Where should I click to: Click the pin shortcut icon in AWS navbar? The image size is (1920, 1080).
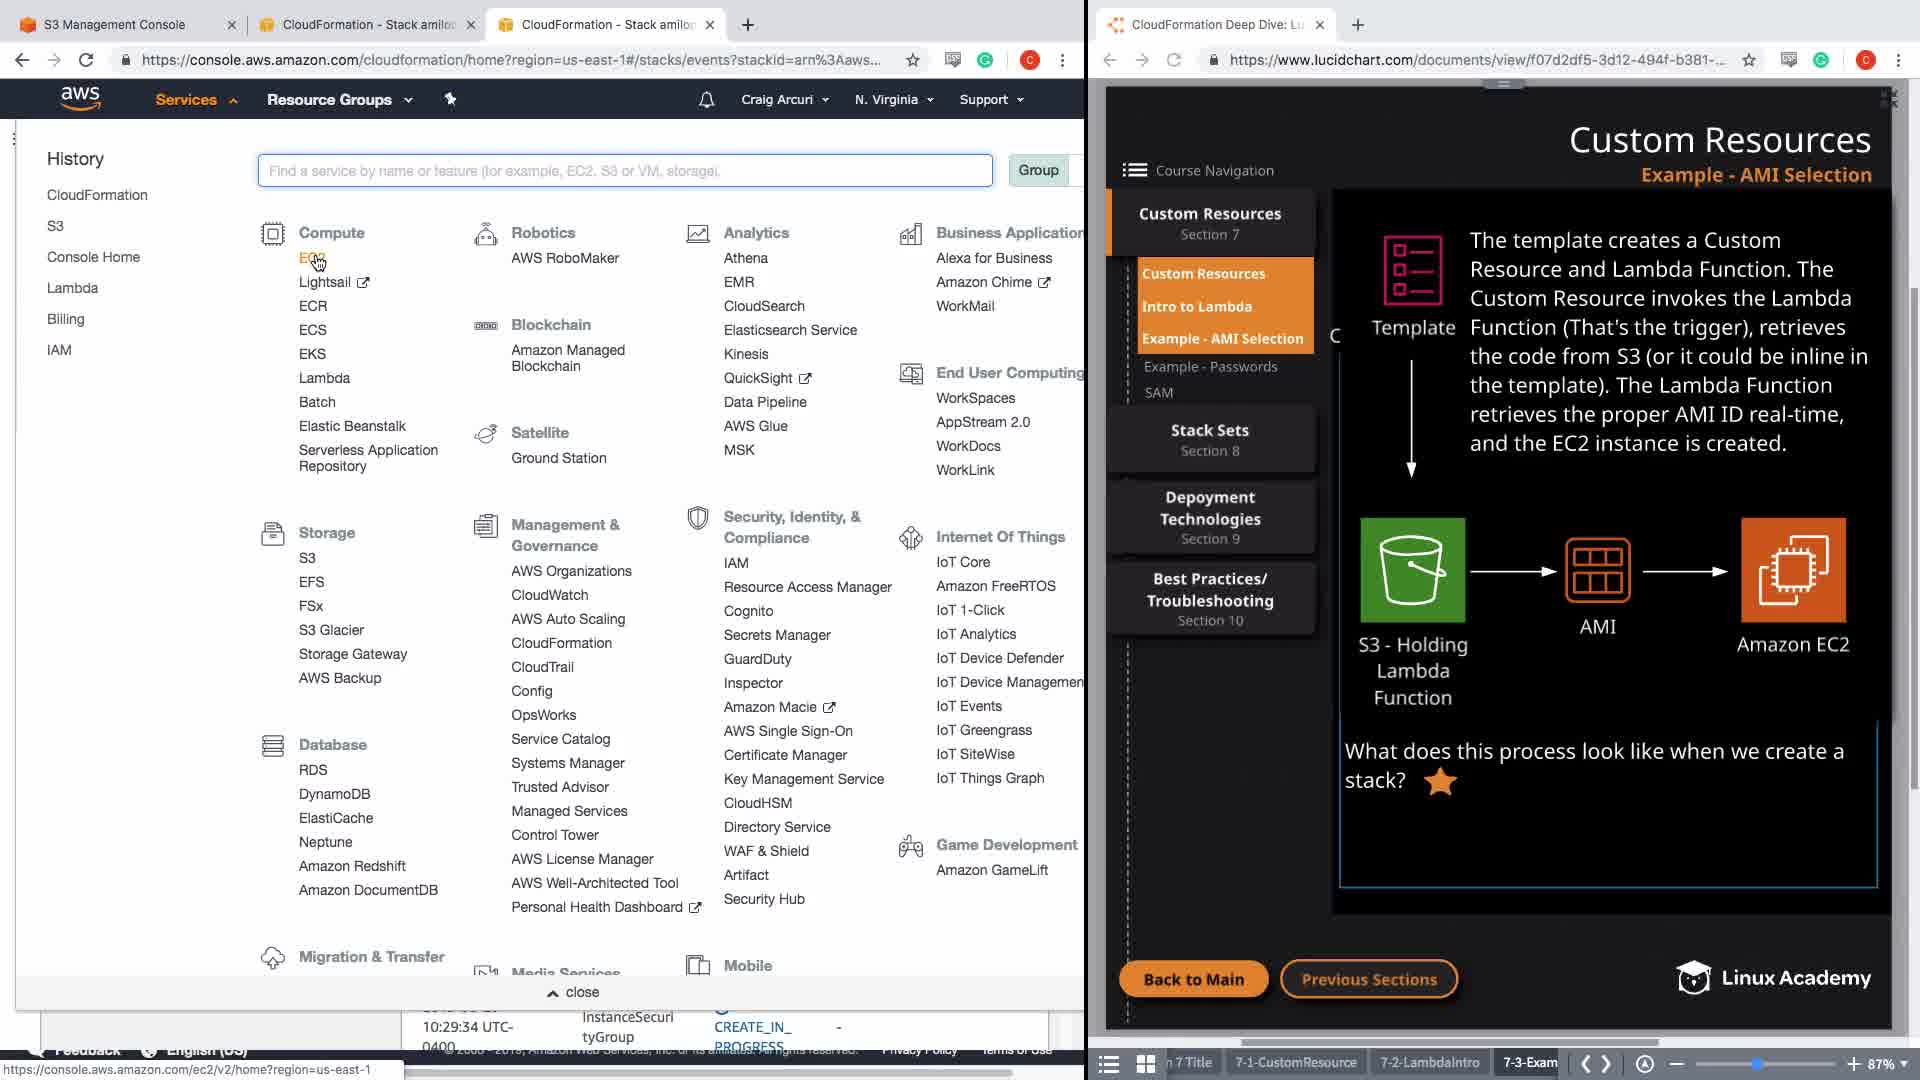[450, 99]
